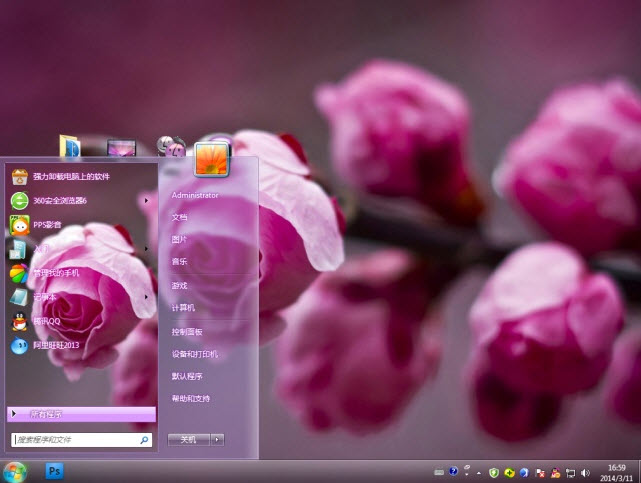
Task: Click the blue help icon in tray
Action: (x=453, y=472)
